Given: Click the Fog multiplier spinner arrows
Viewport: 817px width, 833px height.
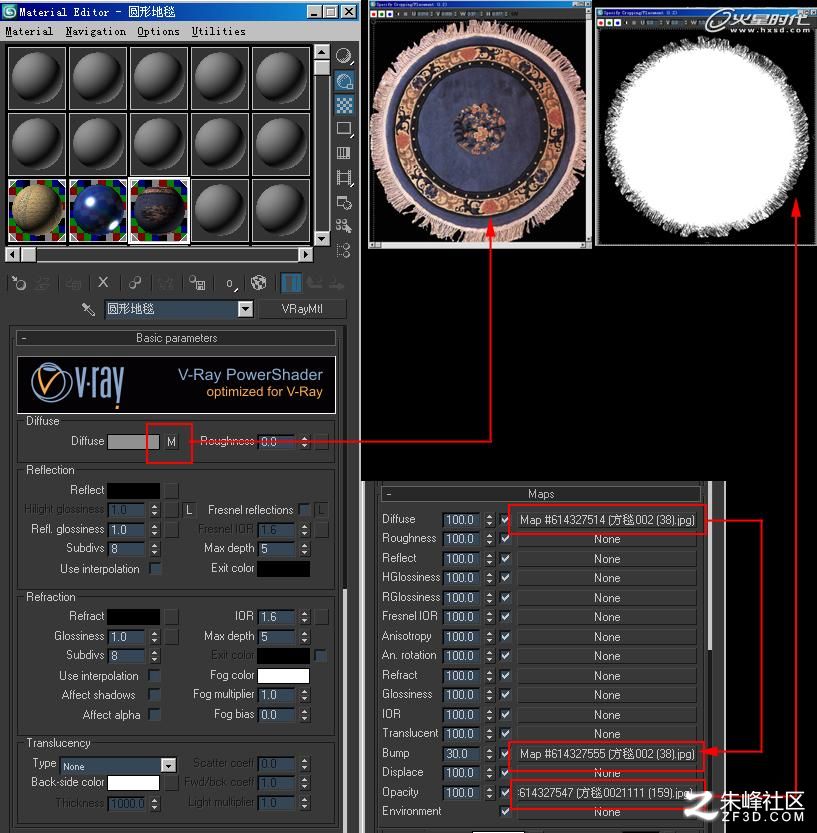Looking at the screenshot, I should [304, 695].
